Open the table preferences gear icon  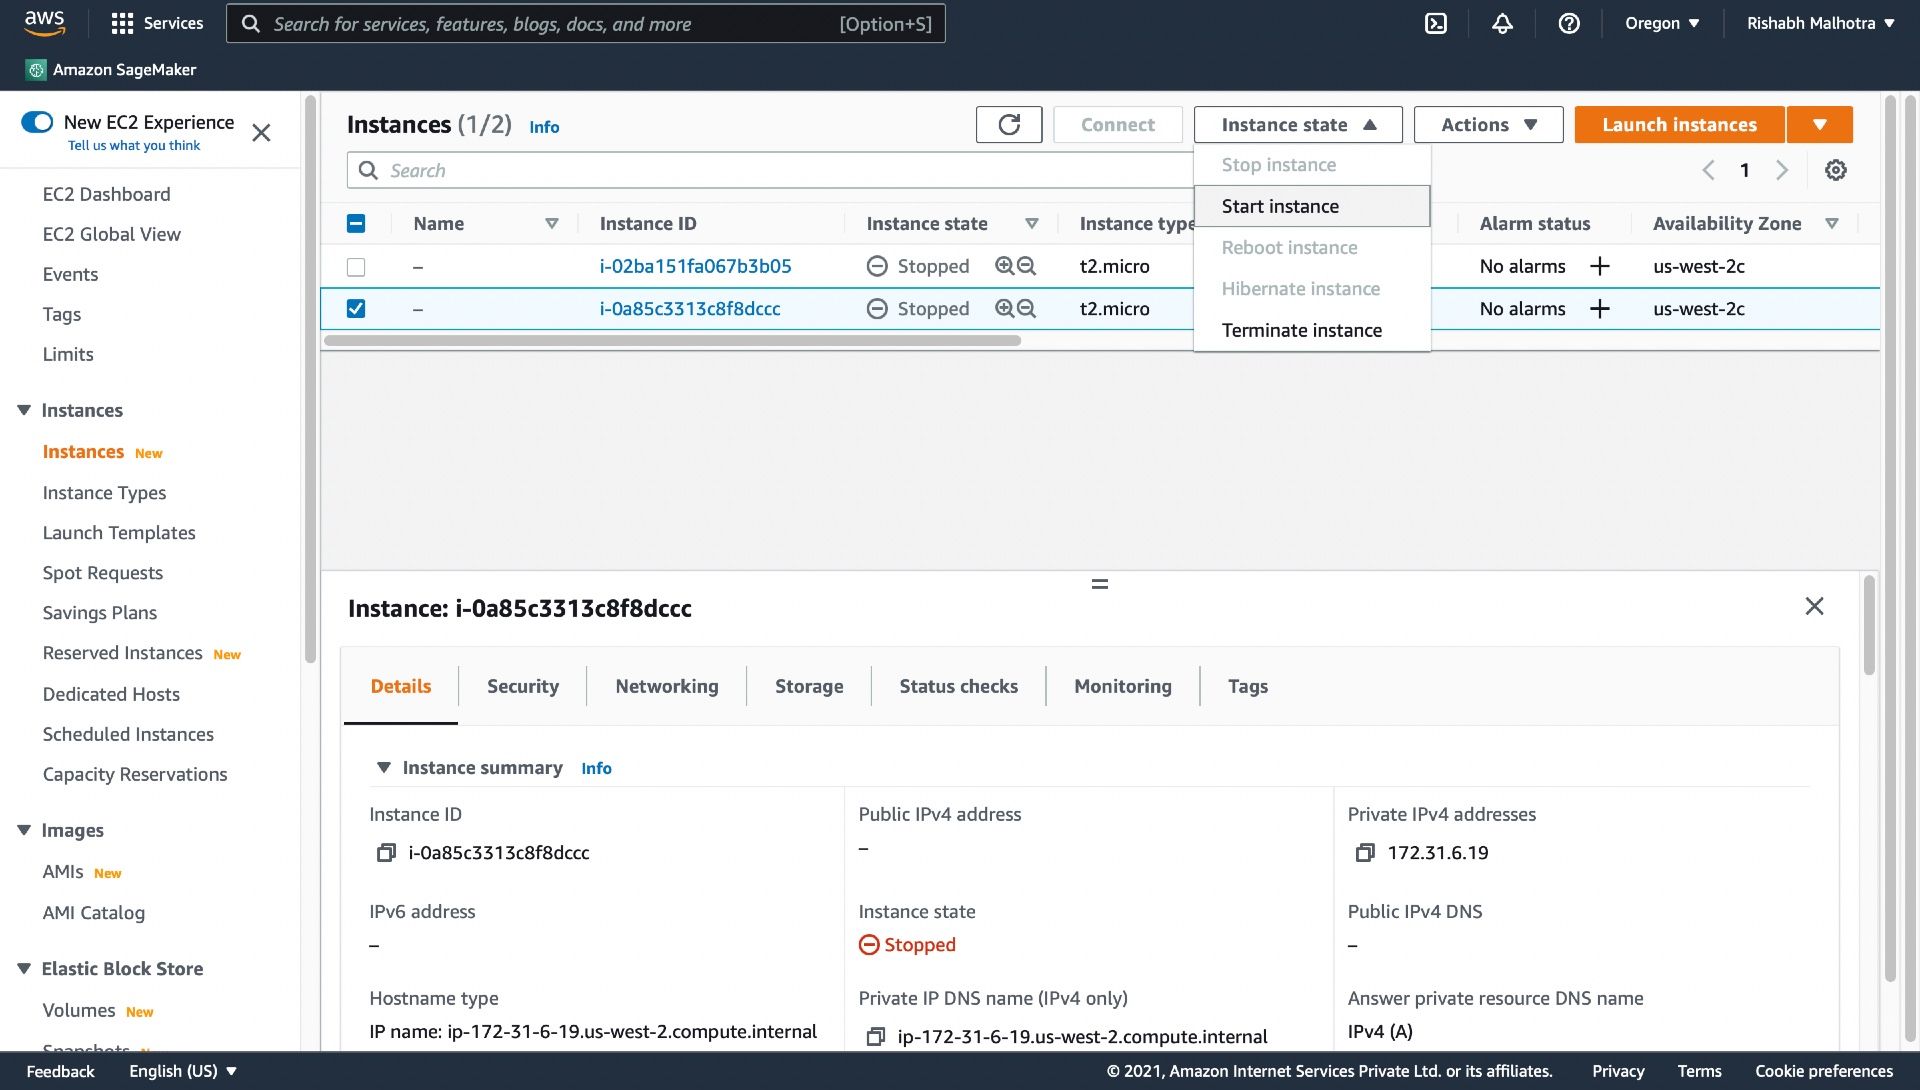1836,170
